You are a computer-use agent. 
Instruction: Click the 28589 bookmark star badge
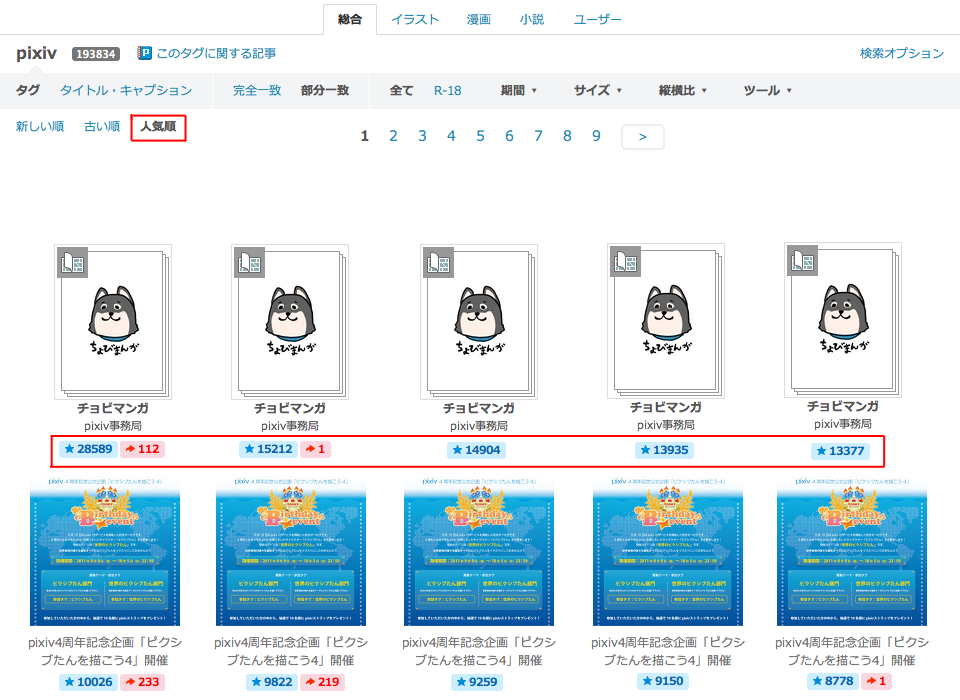click(x=88, y=449)
